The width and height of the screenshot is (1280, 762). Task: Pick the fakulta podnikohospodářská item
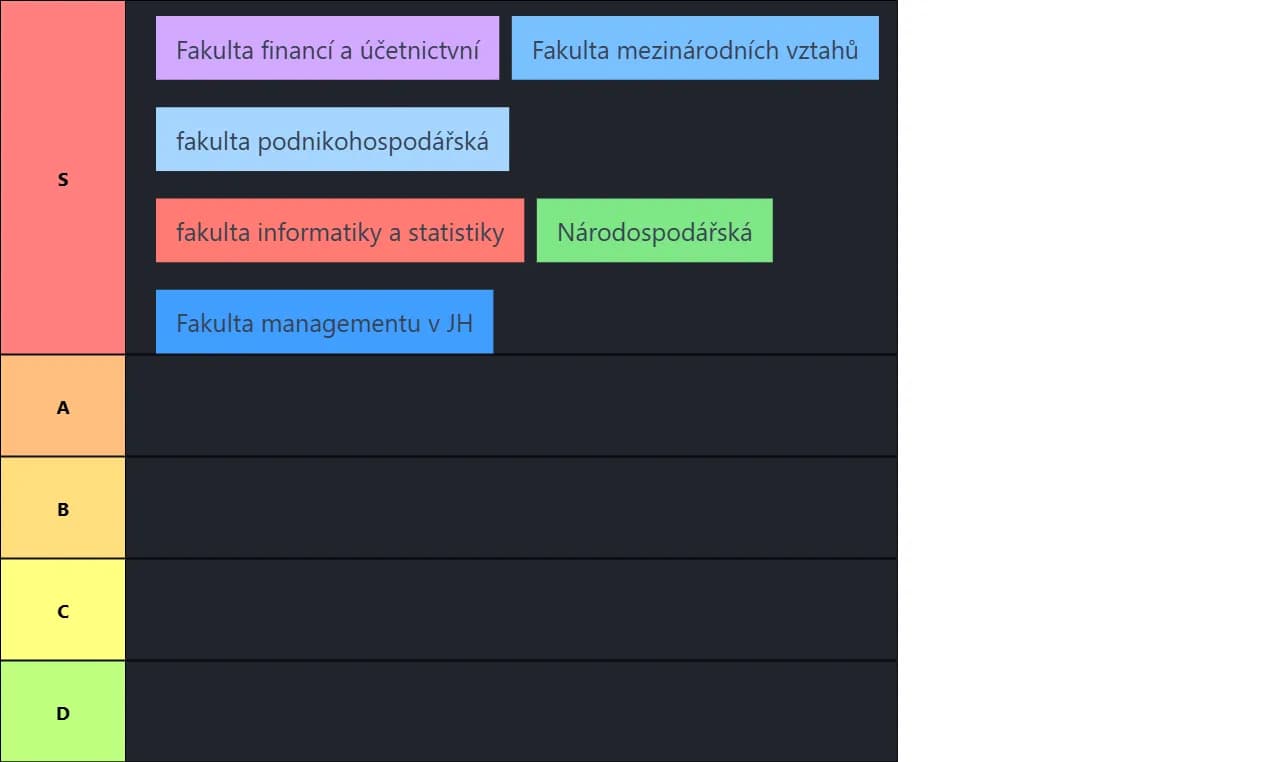click(x=332, y=139)
